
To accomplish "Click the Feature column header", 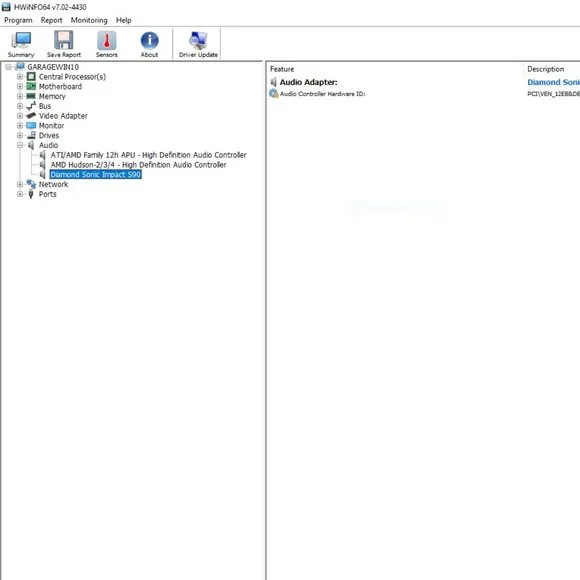I will click(282, 69).
